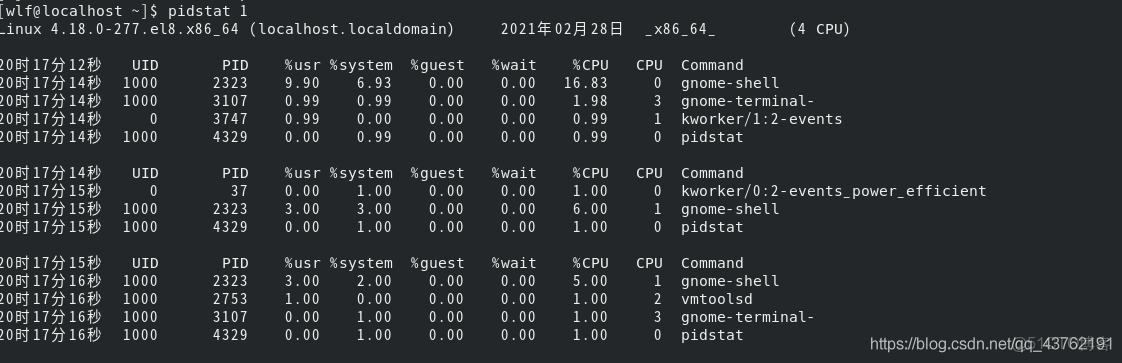Click '%guest' header in the 20时17分15秒 header row
The width and height of the screenshot is (1122, 363).
(437, 263)
